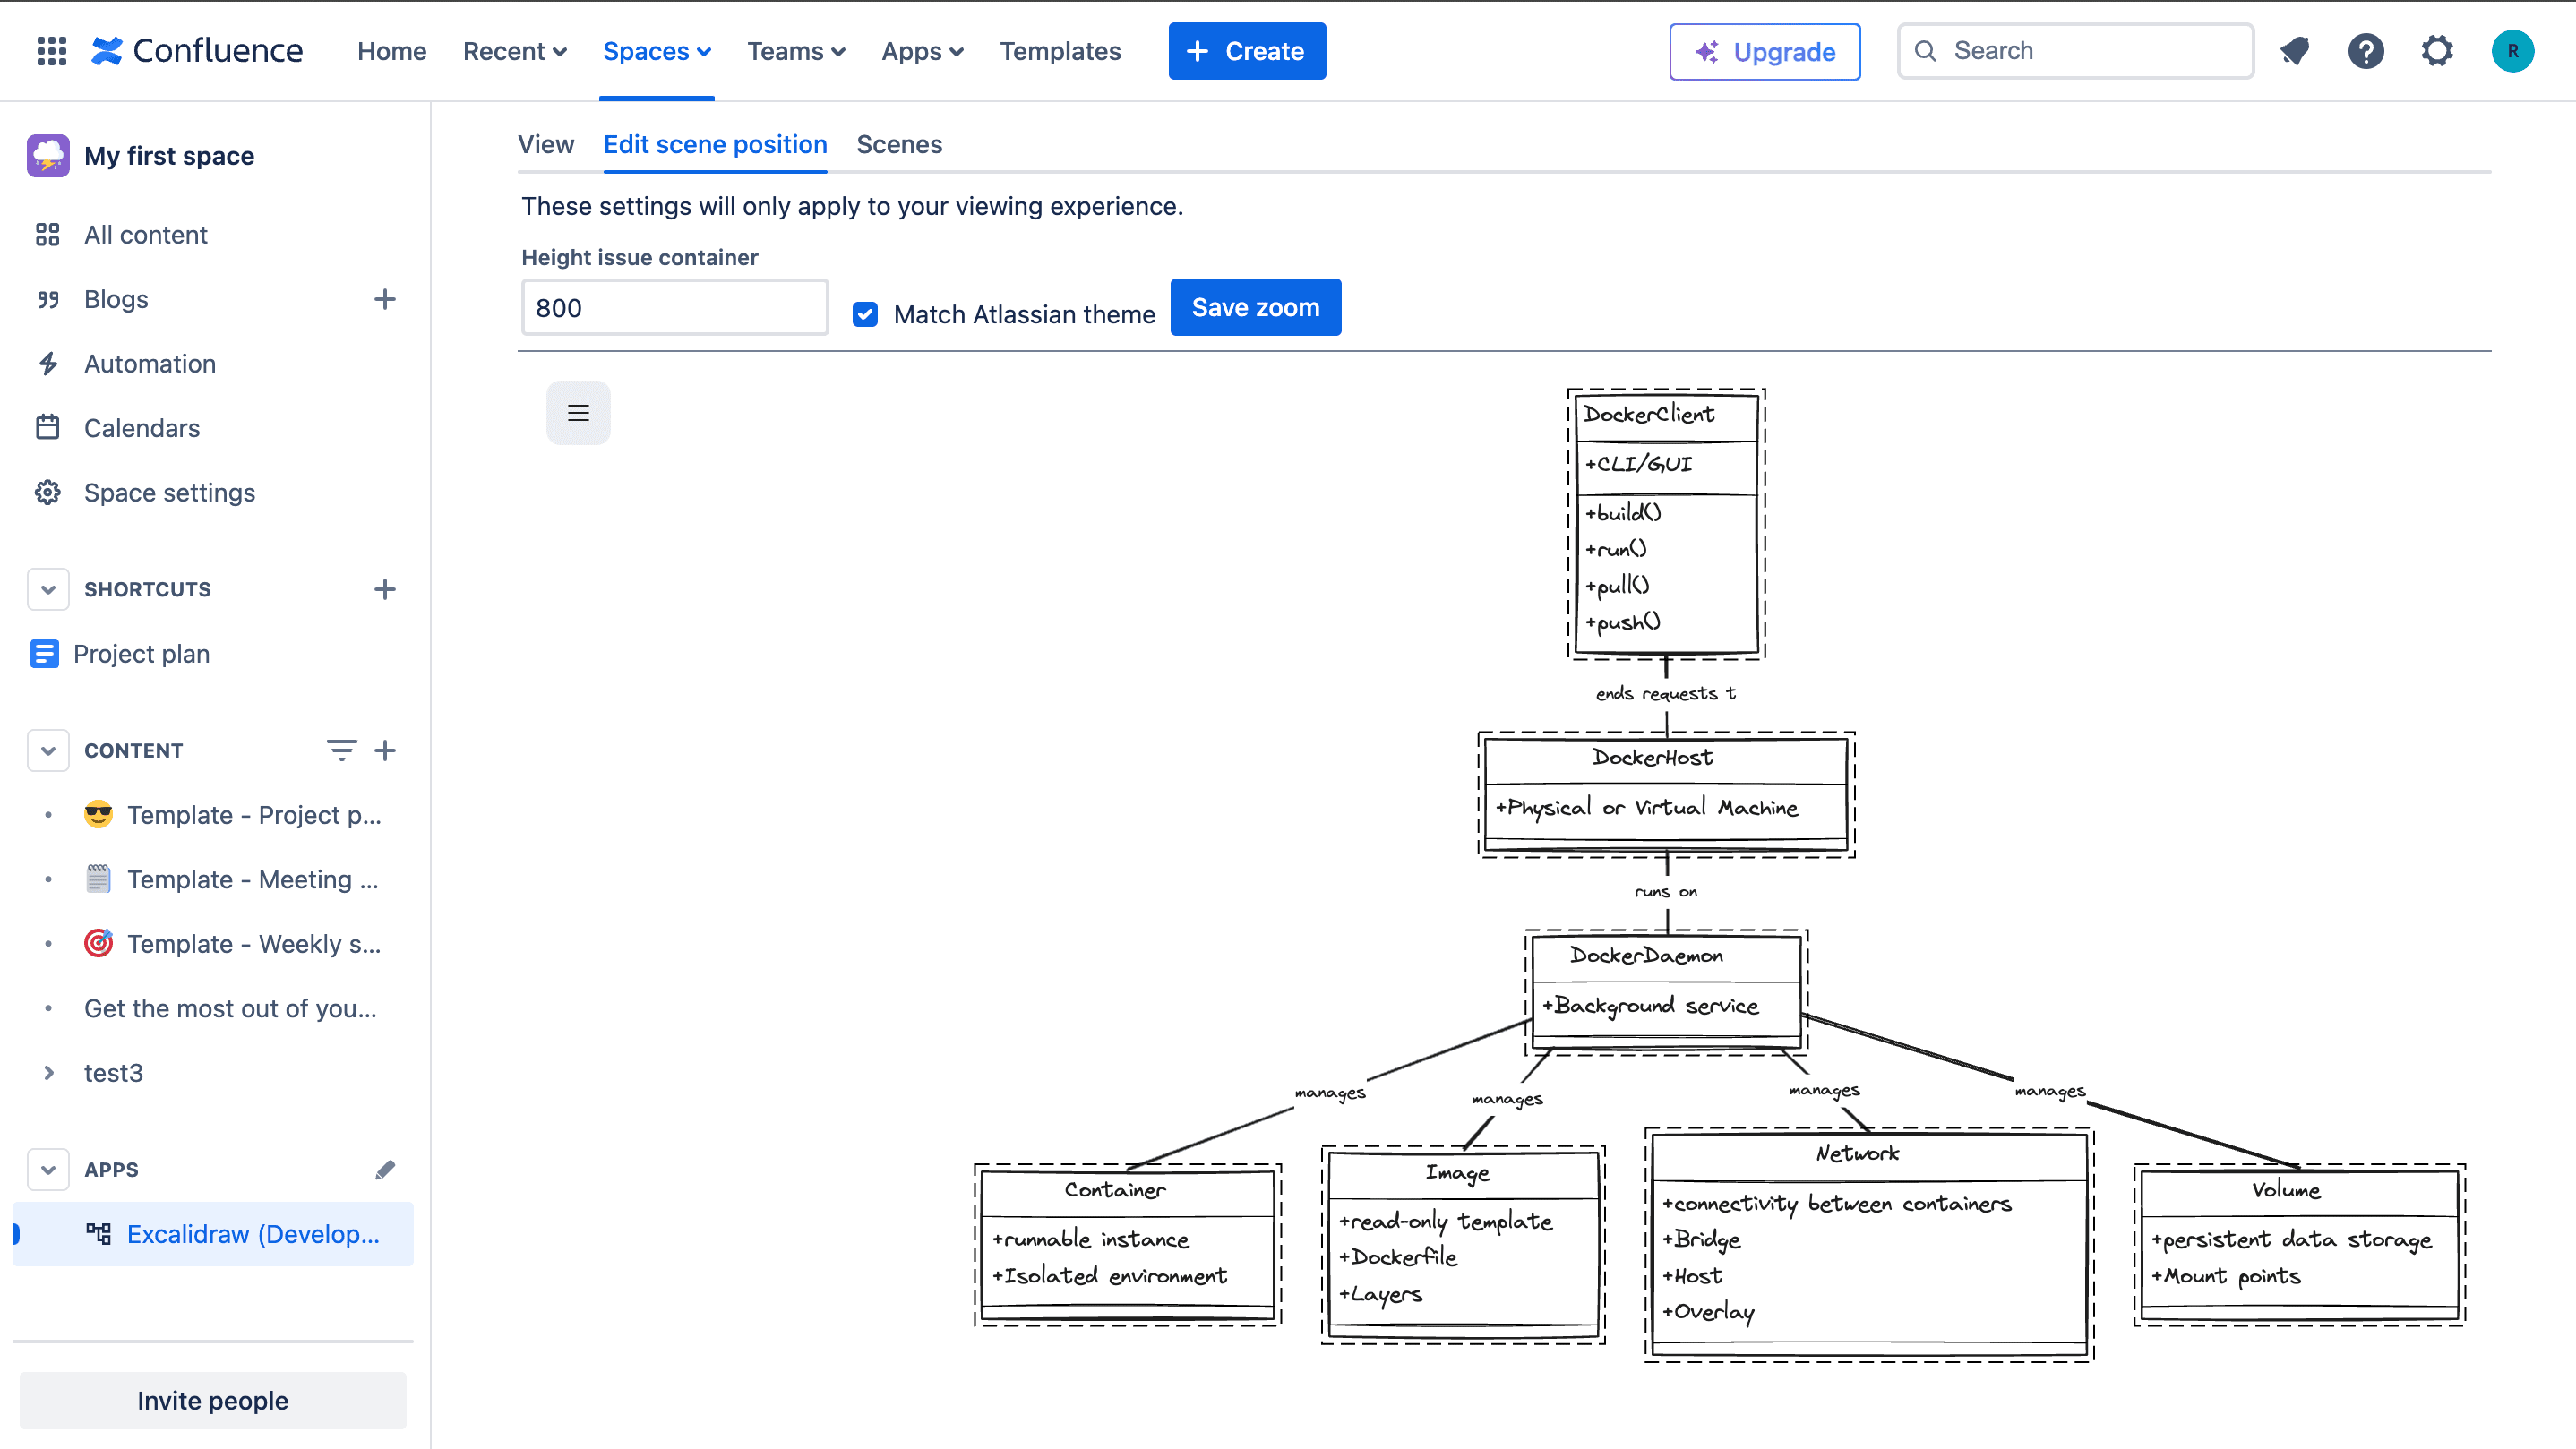Open Templates in top navigation
The image size is (2576, 1449).
tap(1060, 51)
